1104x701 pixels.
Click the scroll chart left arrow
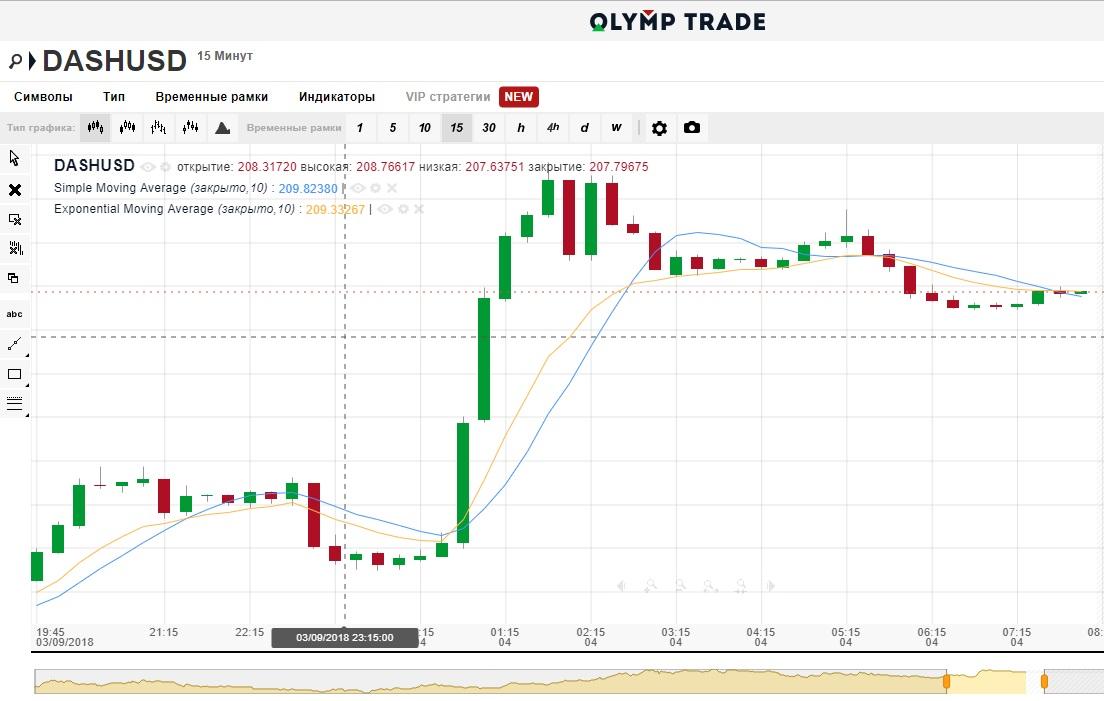tap(620, 586)
